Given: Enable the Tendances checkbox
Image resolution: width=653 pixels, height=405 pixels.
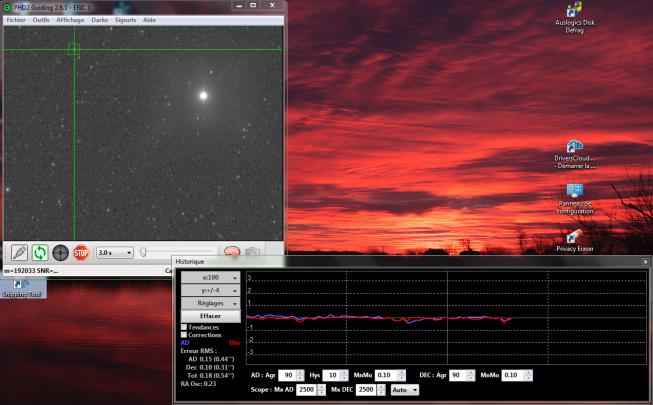Looking at the screenshot, I should tap(184, 327).
